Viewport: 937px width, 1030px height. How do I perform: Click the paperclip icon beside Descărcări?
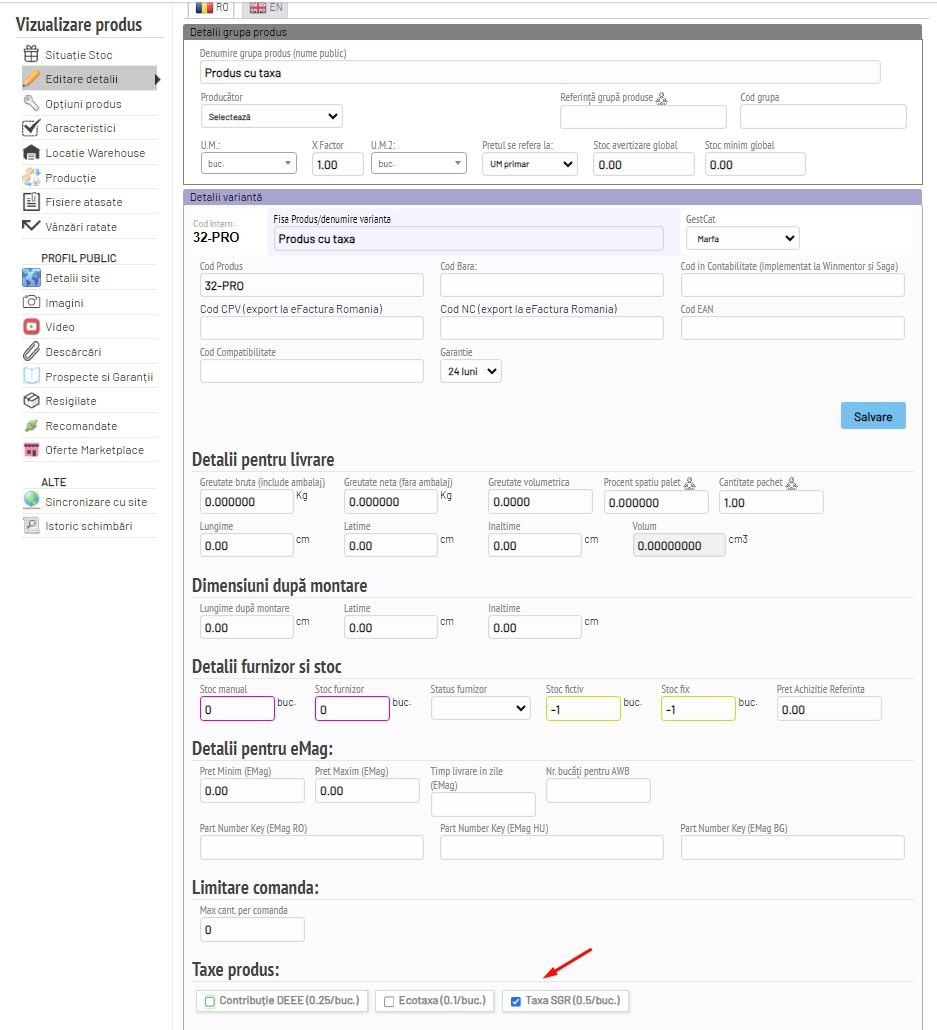click(30, 352)
